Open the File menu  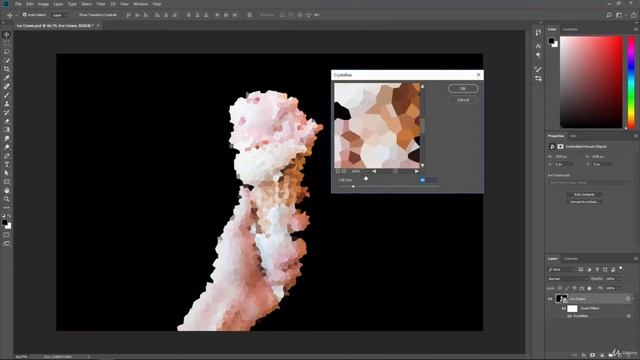(x=18, y=4)
